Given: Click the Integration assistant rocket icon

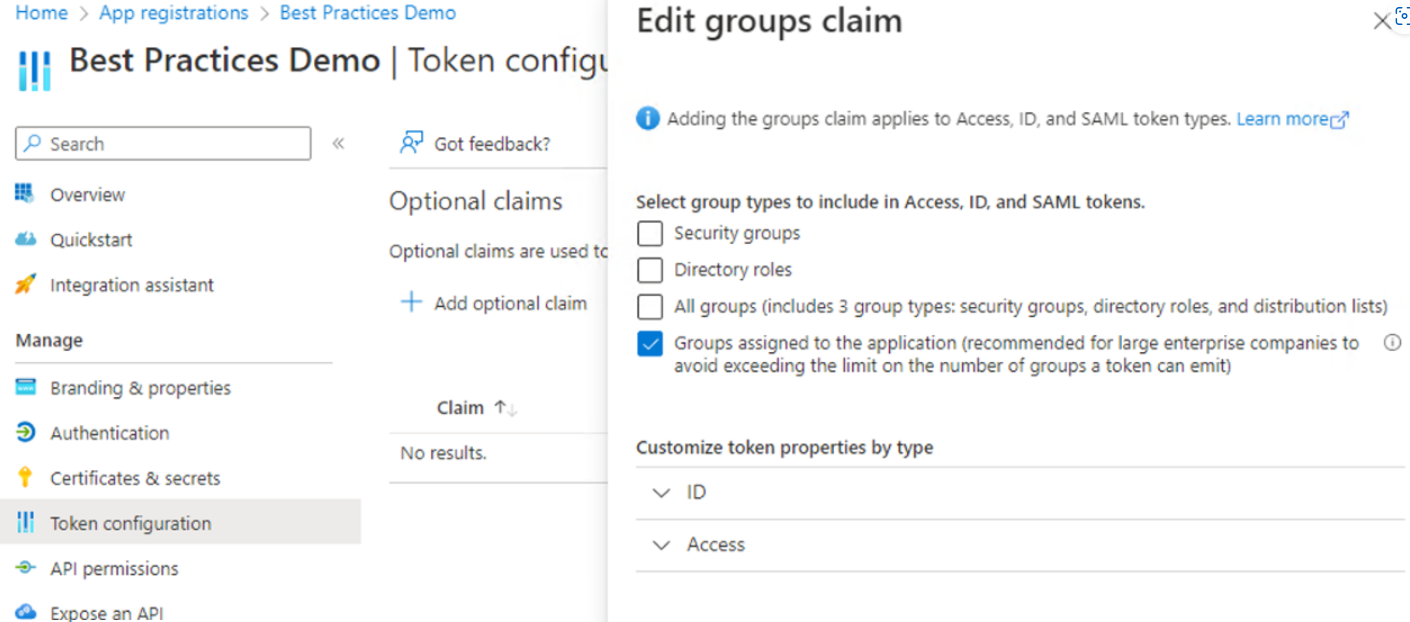Looking at the screenshot, I should [x=25, y=285].
